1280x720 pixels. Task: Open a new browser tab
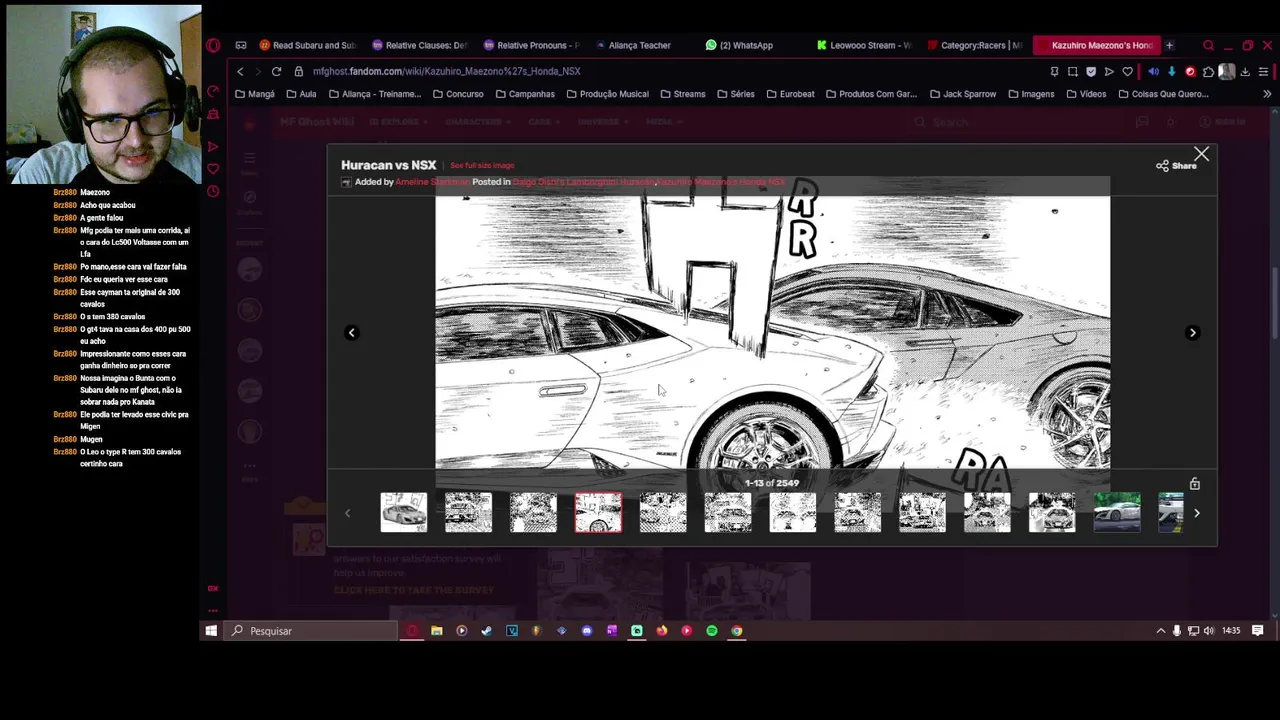click(x=1169, y=45)
